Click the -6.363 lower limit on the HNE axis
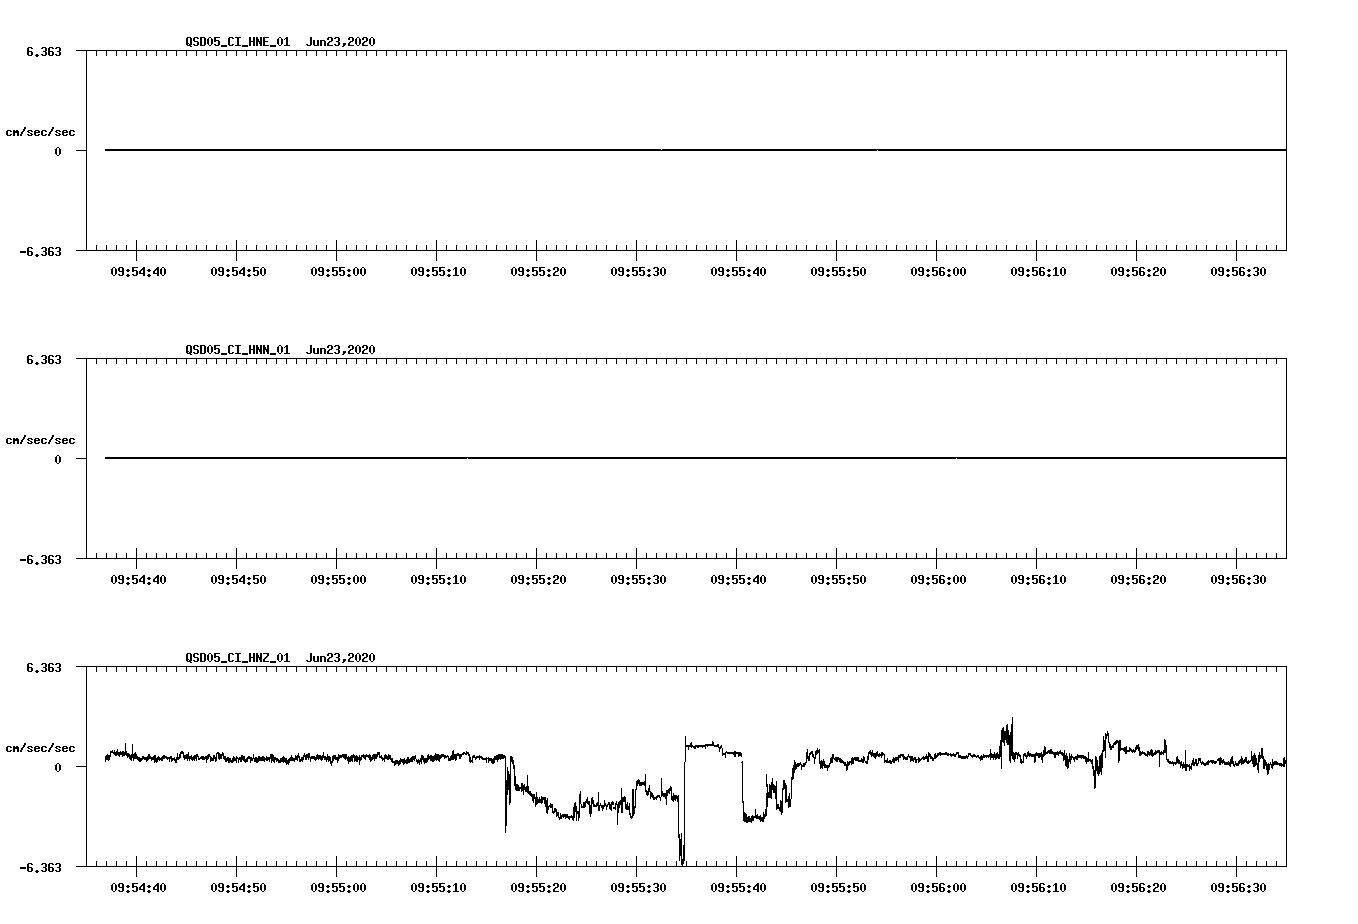This screenshot has width=1358, height=924. point(40,252)
